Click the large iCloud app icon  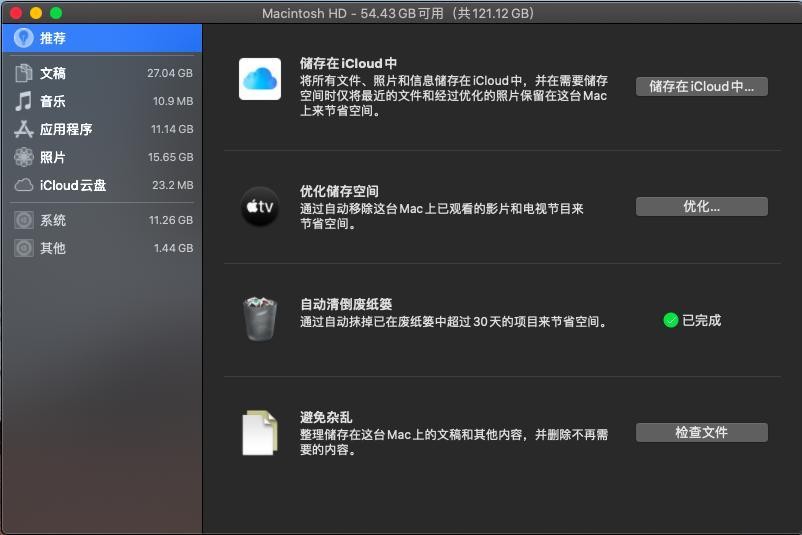pyautogui.click(x=260, y=79)
